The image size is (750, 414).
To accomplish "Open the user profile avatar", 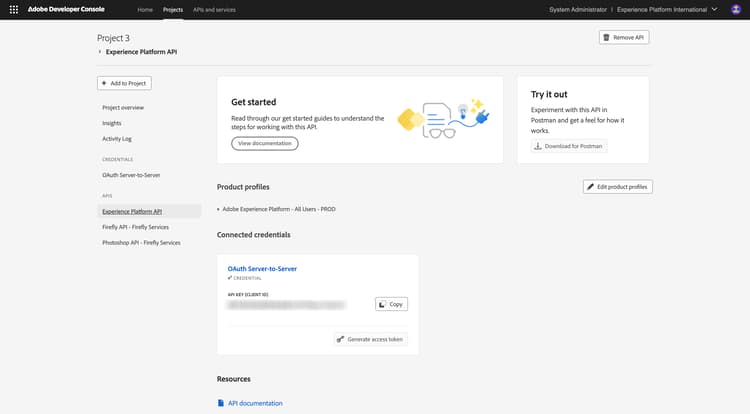I will pos(736,10).
